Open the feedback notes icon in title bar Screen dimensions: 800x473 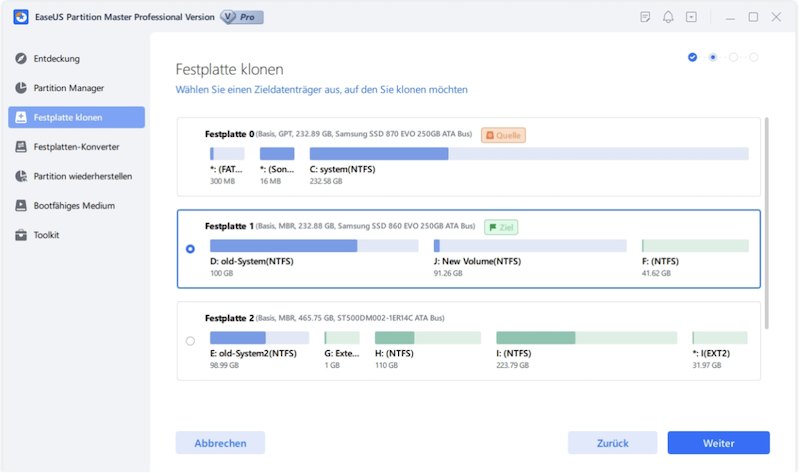click(x=645, y=17)
